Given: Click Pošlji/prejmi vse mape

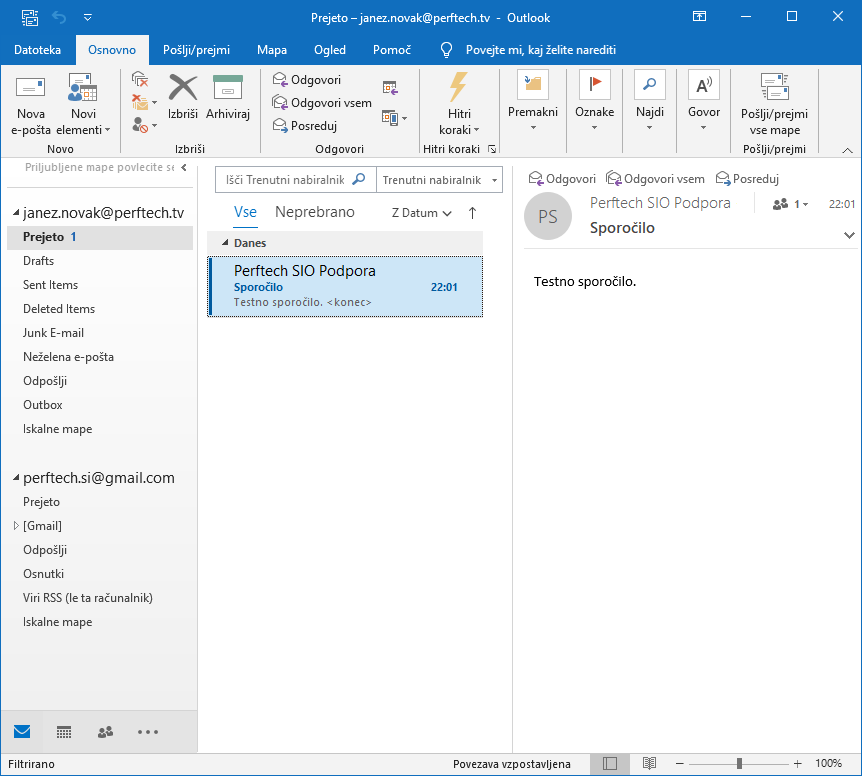Looking at the screenshot, I should pyautogui.click(x=774, y=104).
